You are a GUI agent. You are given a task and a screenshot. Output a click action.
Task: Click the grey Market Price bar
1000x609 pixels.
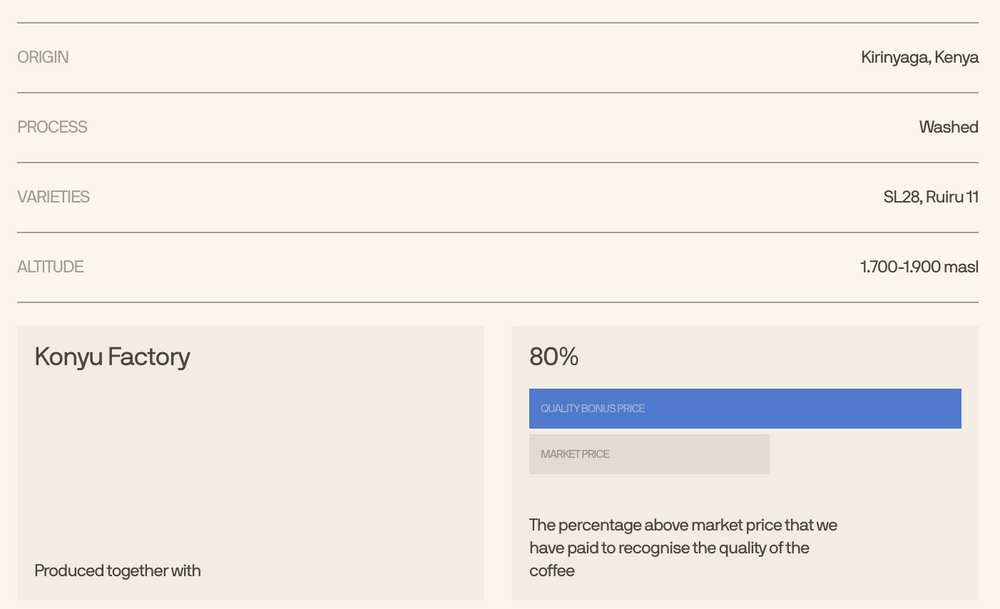point(649,455)
